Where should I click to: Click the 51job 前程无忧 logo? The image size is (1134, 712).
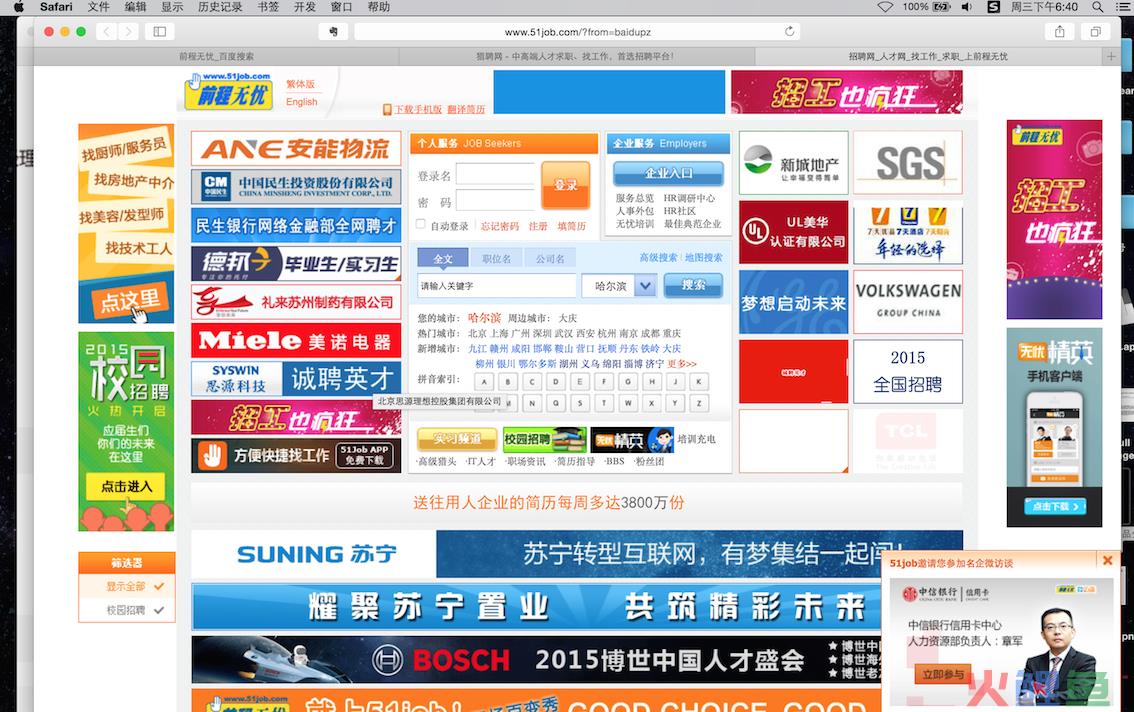tap(229, 90)
